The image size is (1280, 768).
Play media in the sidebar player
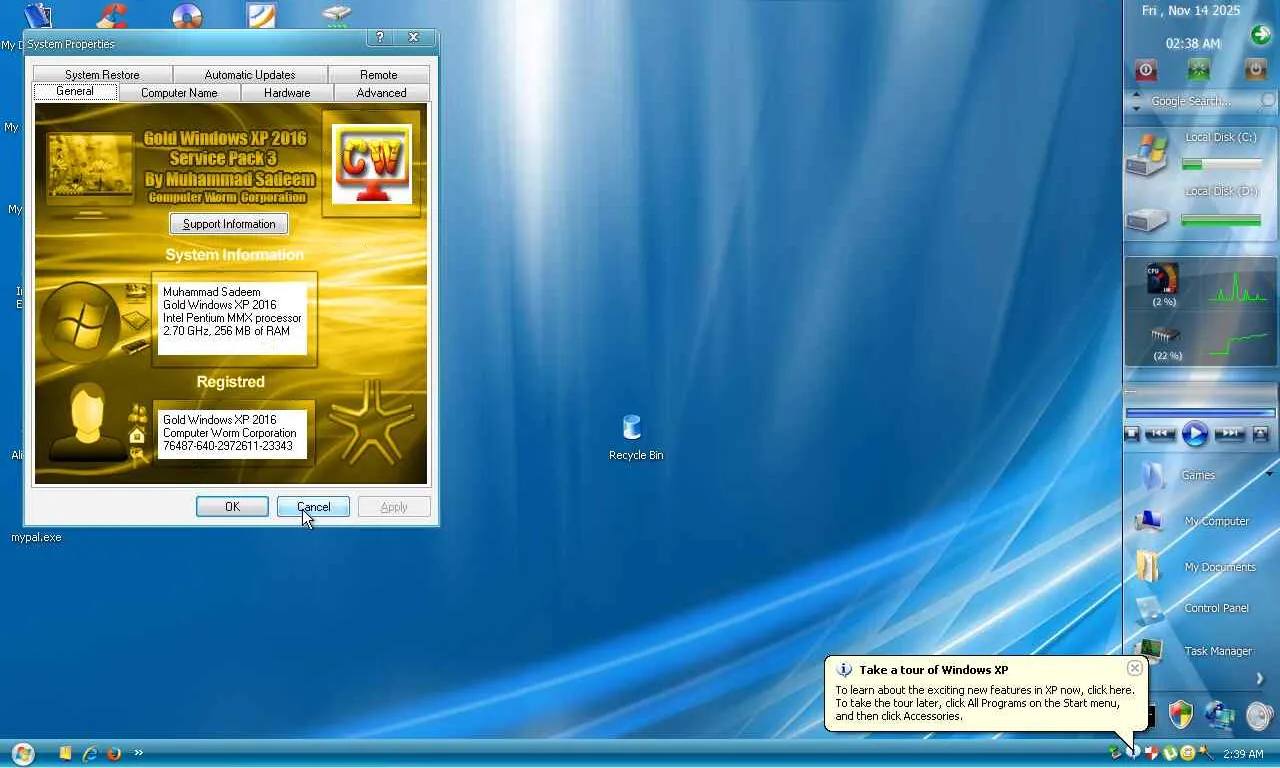point(1195,434)
